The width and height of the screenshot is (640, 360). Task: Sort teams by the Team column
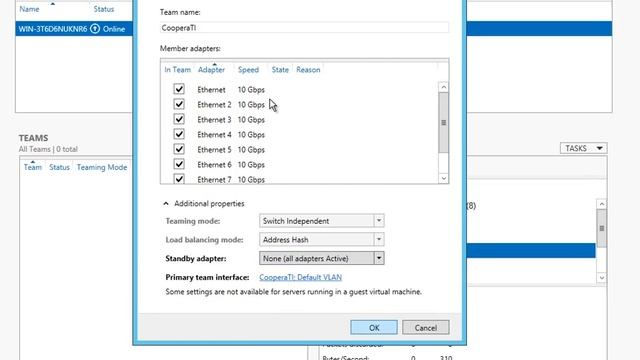pos(33,167)
